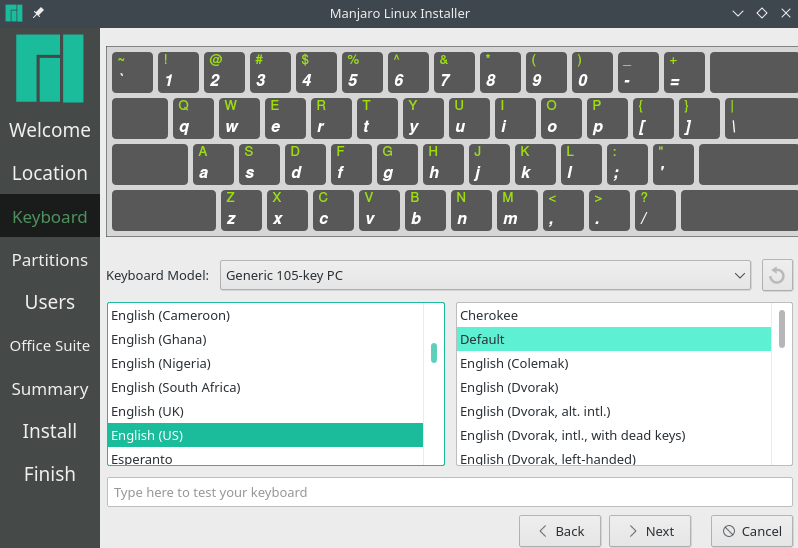Click the number 0 key on preview

point(592,72)
